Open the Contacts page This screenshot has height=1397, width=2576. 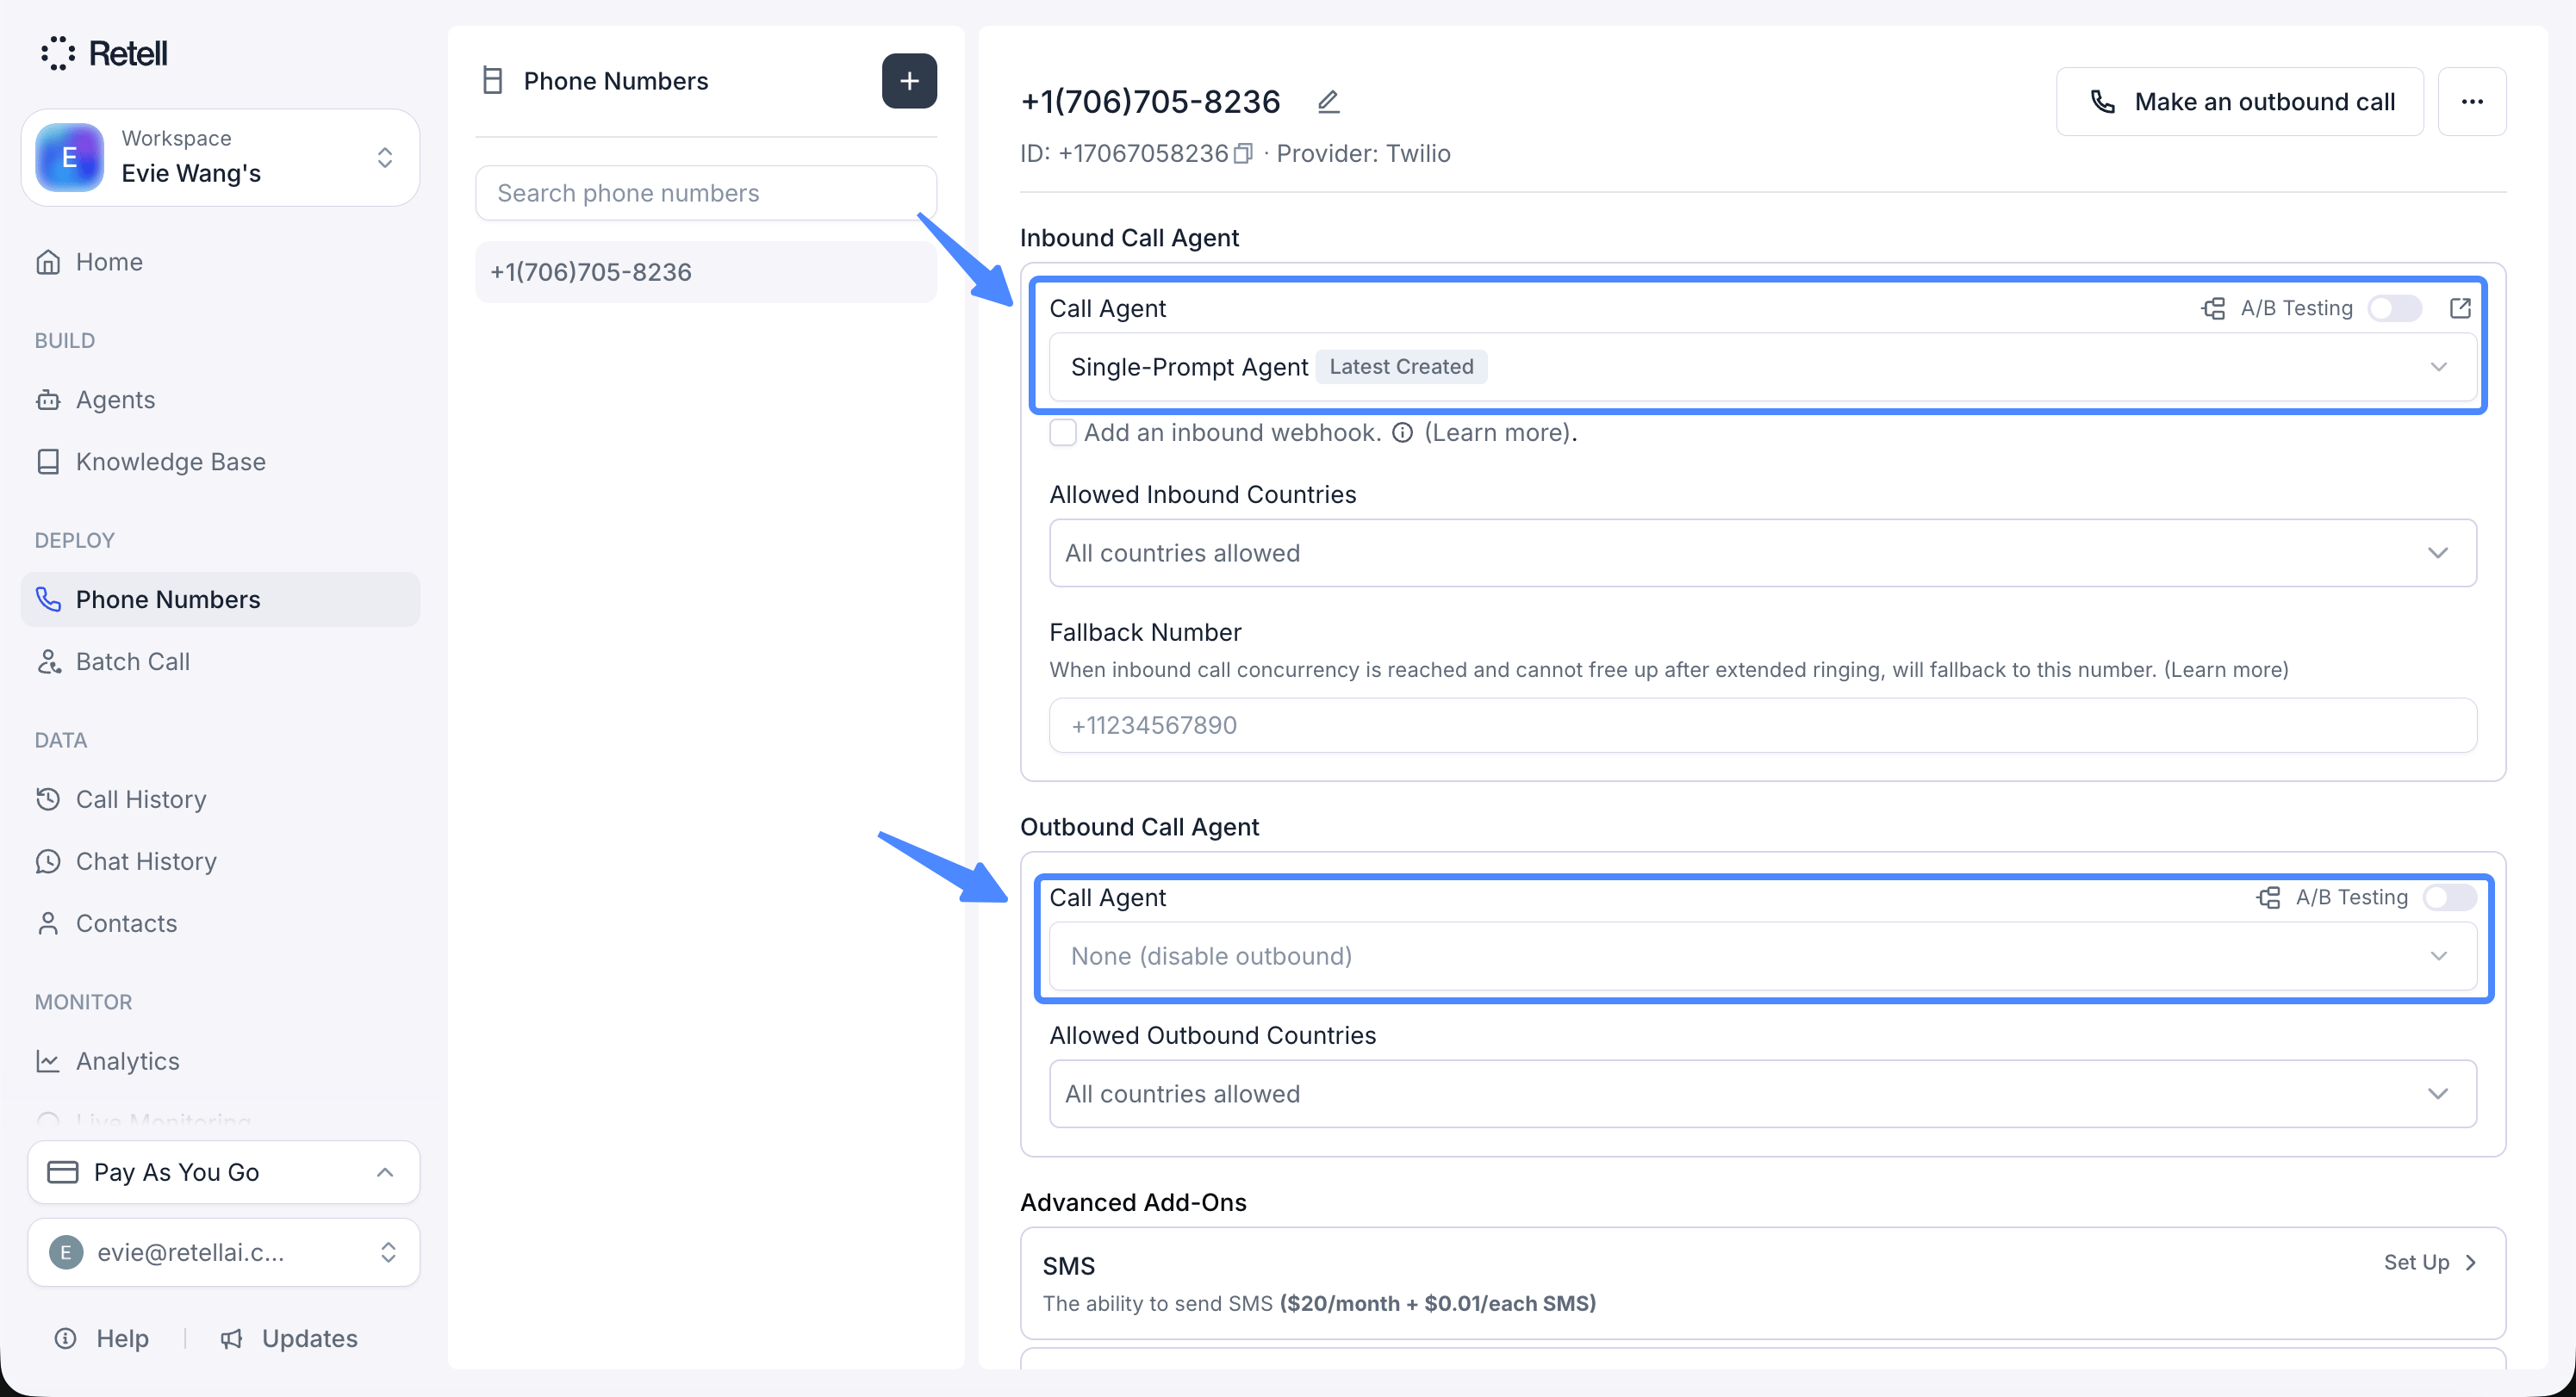(220, 923)
